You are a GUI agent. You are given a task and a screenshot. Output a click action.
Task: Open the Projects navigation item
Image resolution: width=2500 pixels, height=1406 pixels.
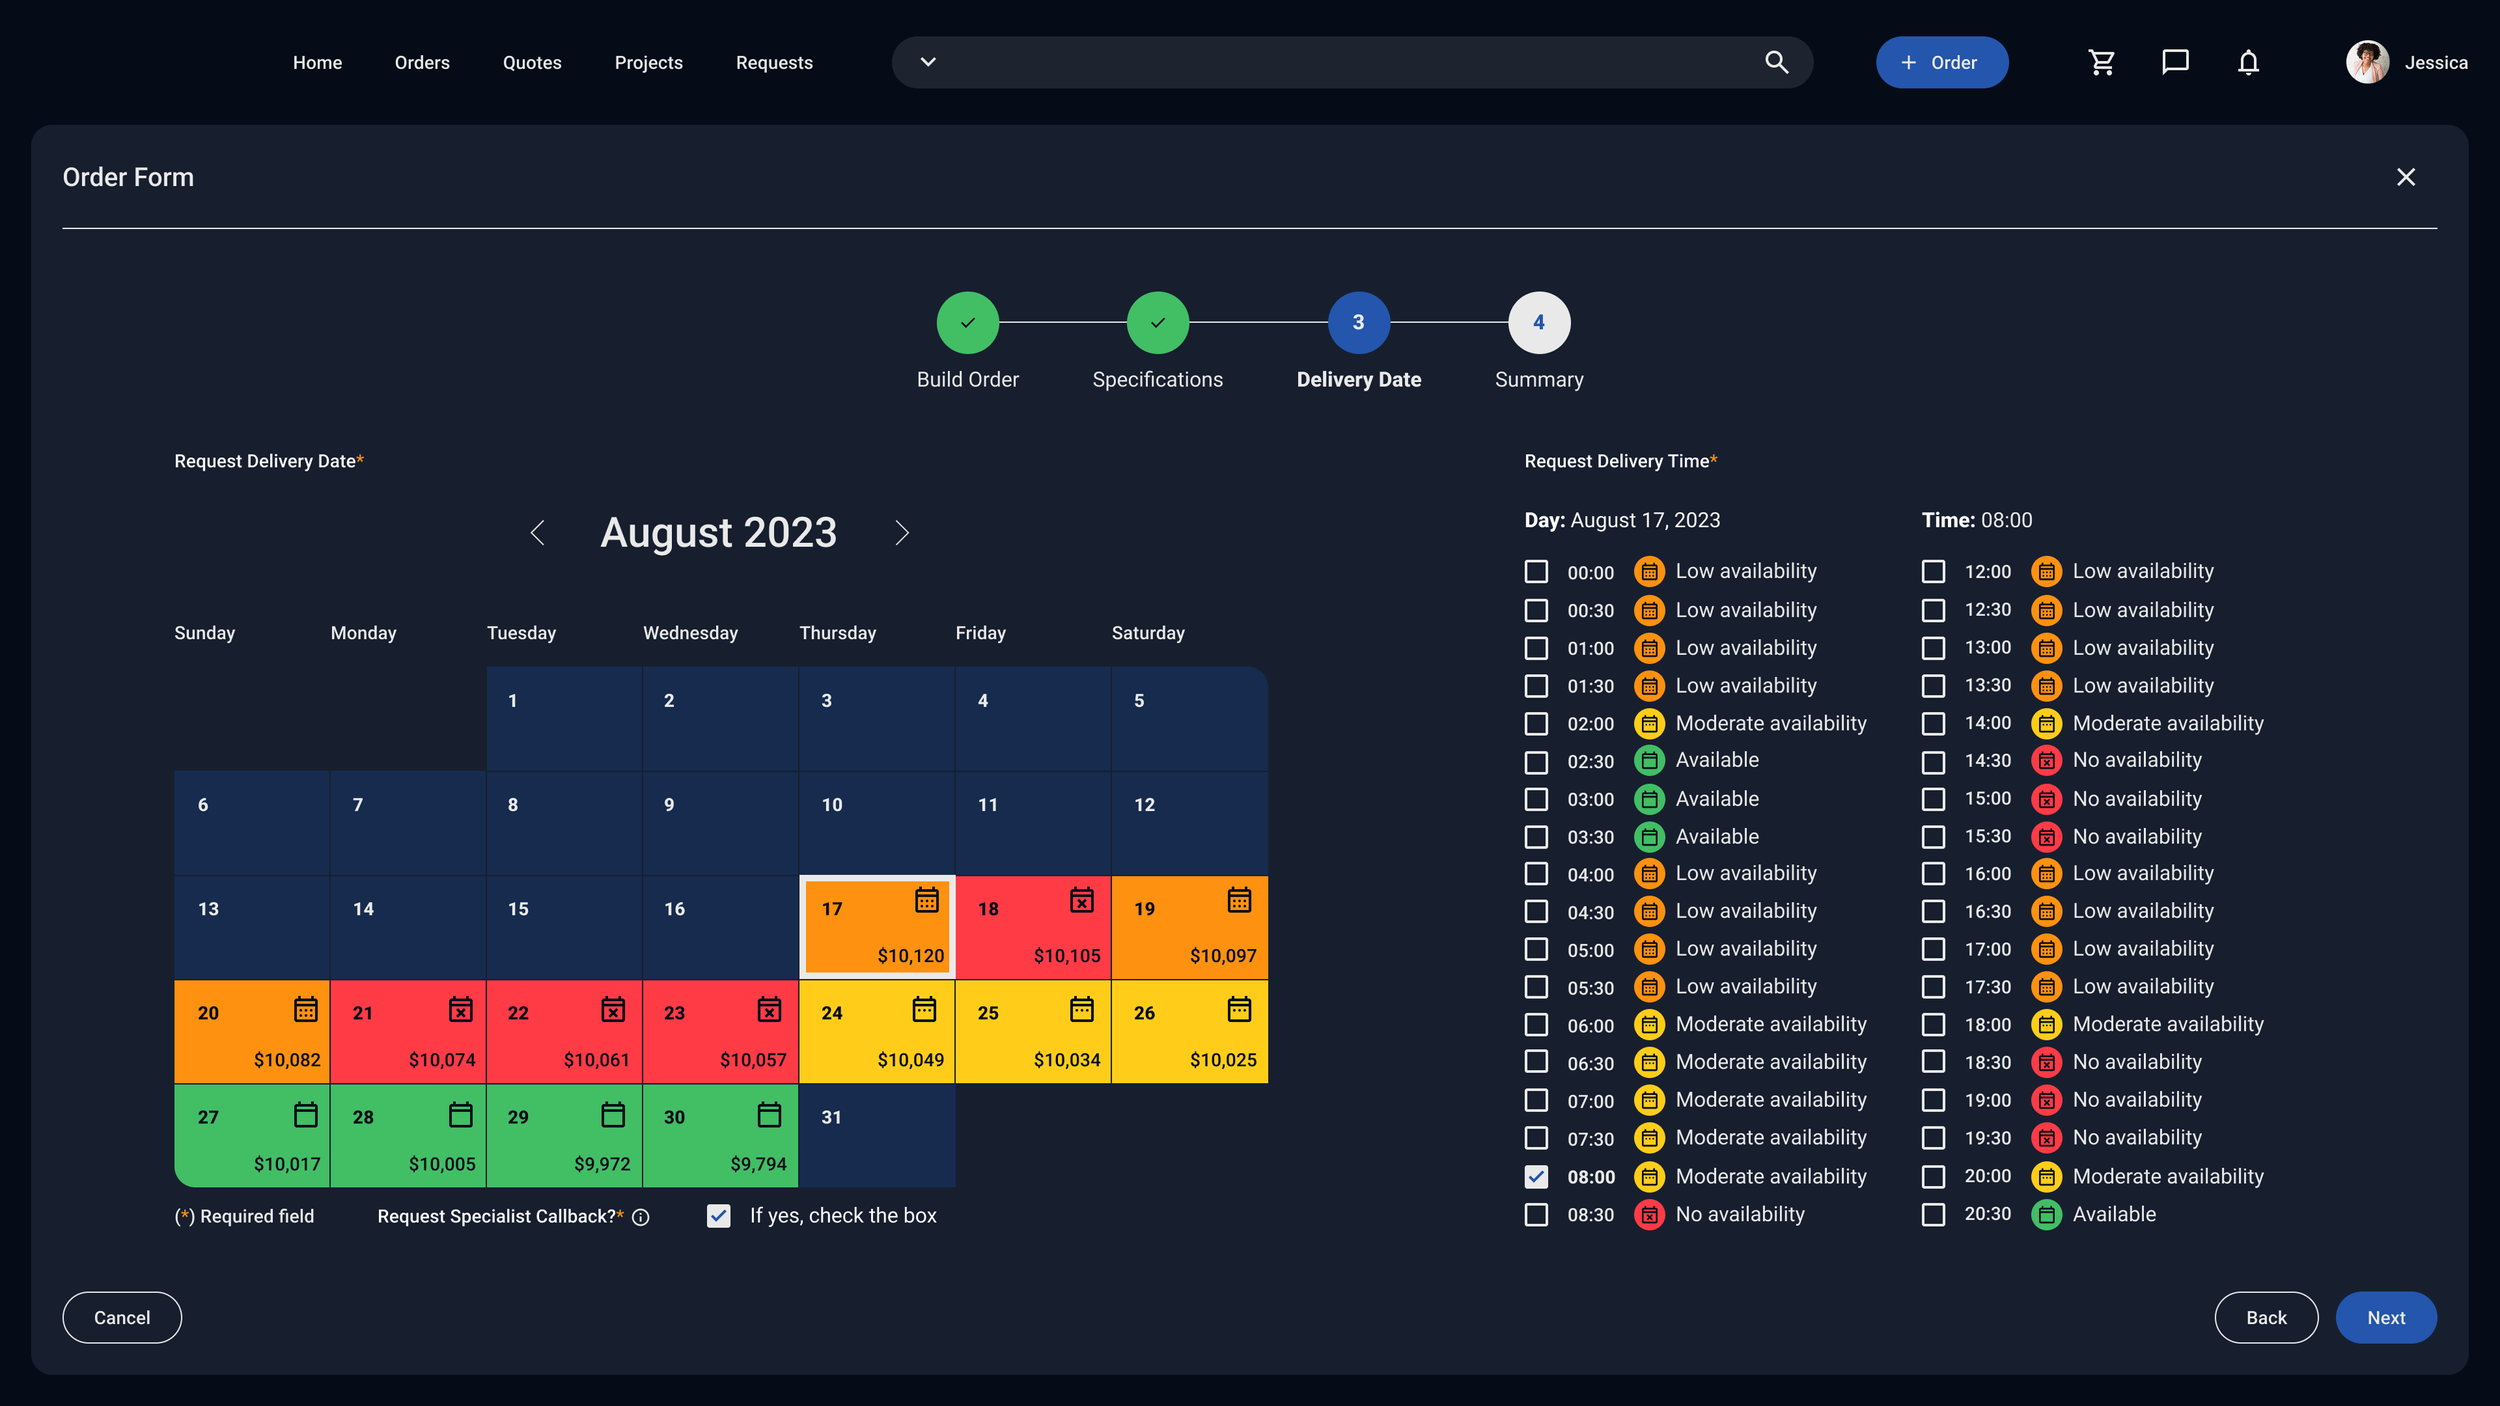click(648, 63)
